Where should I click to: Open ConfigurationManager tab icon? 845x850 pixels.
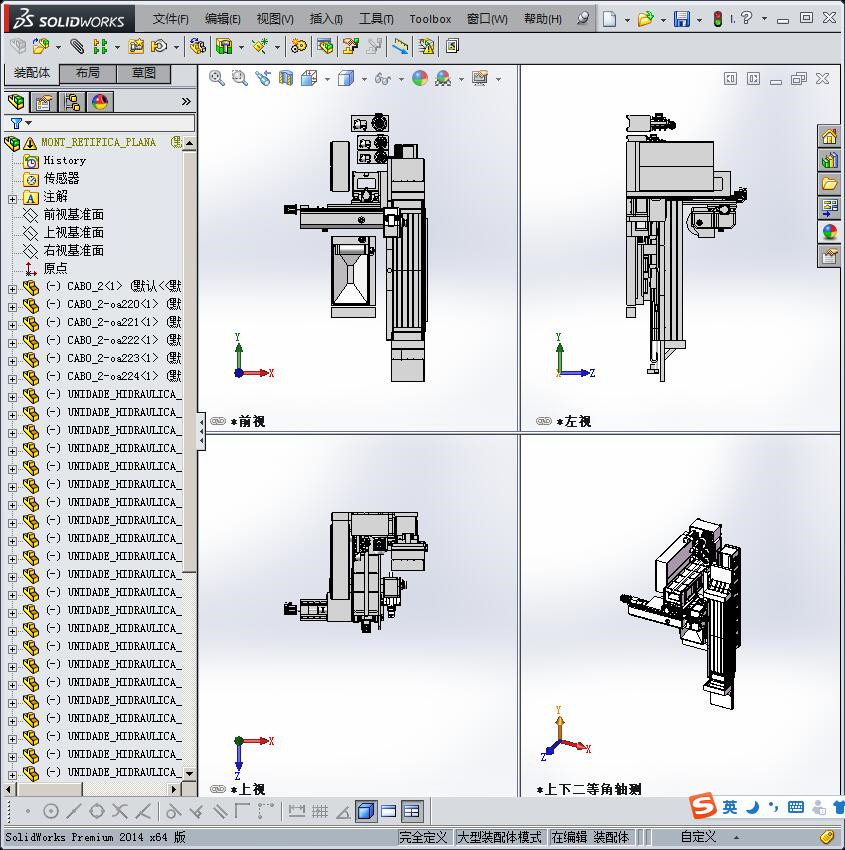pos(72,102)
